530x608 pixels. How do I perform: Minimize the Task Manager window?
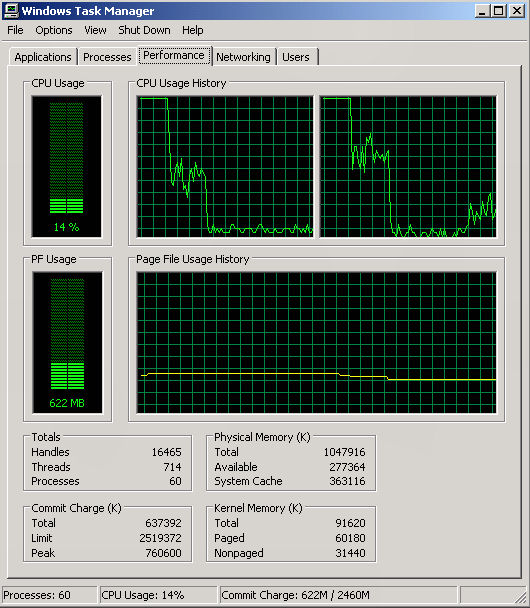pos(482,10)
